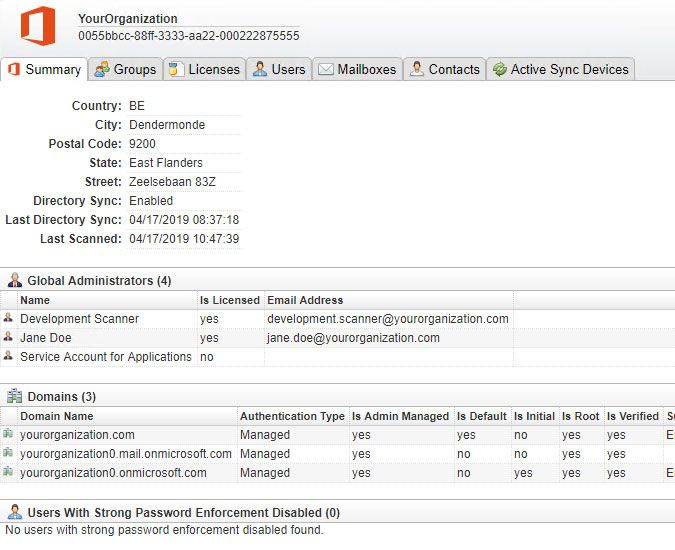This screenshot has width=675, height=550.
Task: Click the Domains section building icon
Action: pyautogui.click(x=15, y=396)
